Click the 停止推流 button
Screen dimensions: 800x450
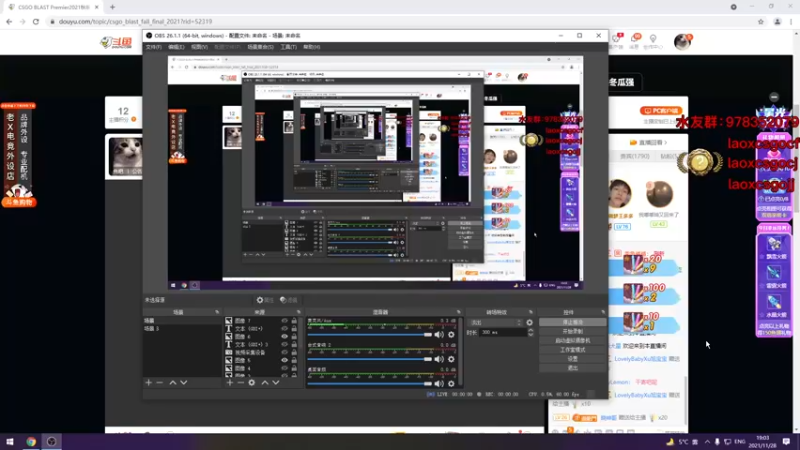point(572,322)
